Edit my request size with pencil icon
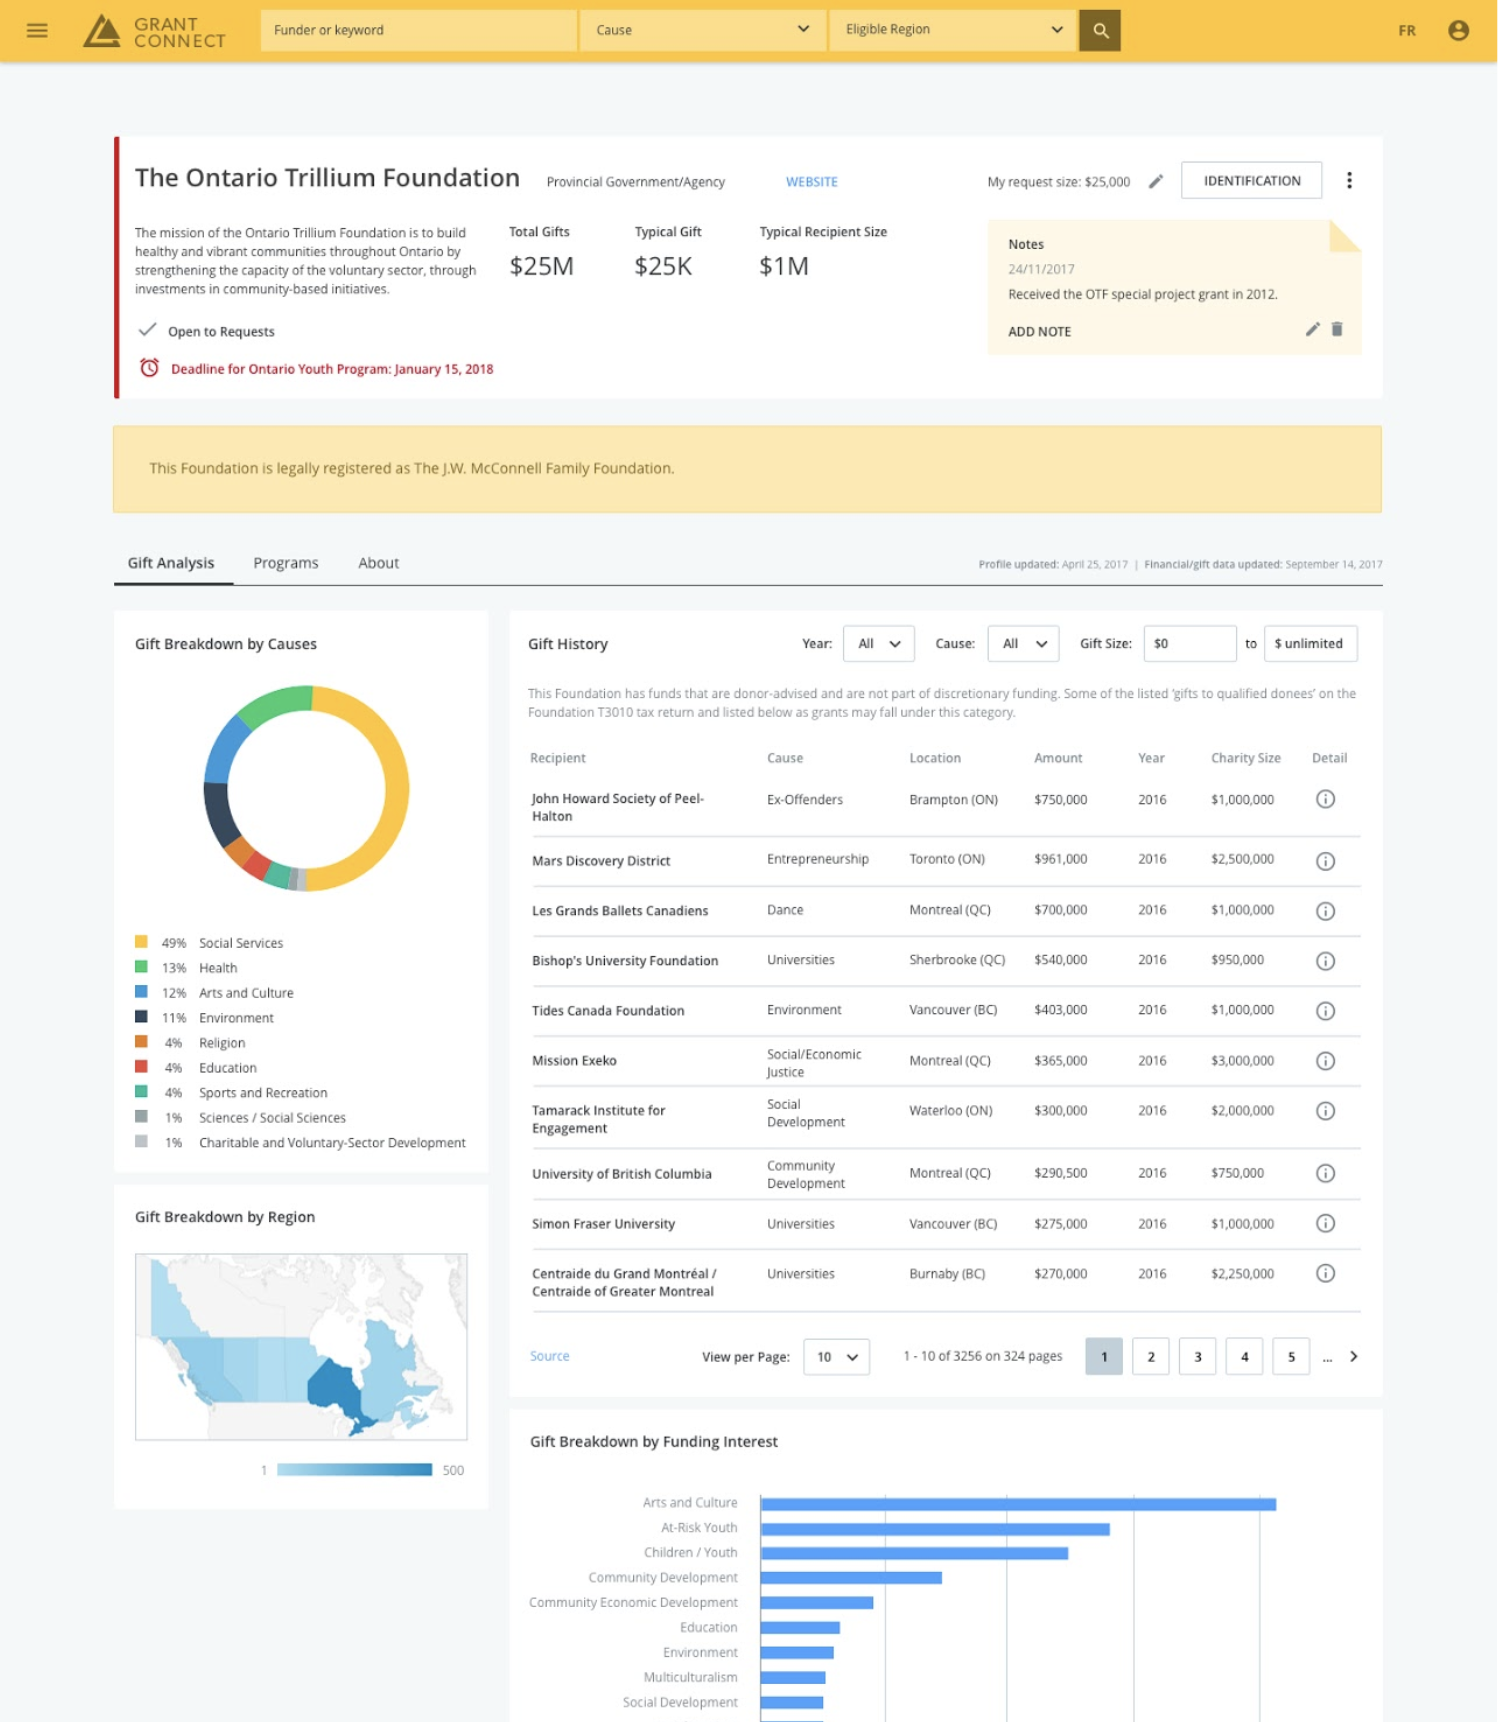 [1156, 181]
